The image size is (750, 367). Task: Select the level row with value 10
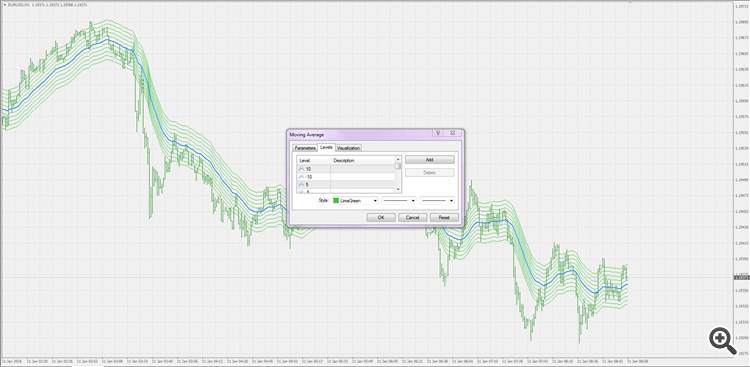346,169
